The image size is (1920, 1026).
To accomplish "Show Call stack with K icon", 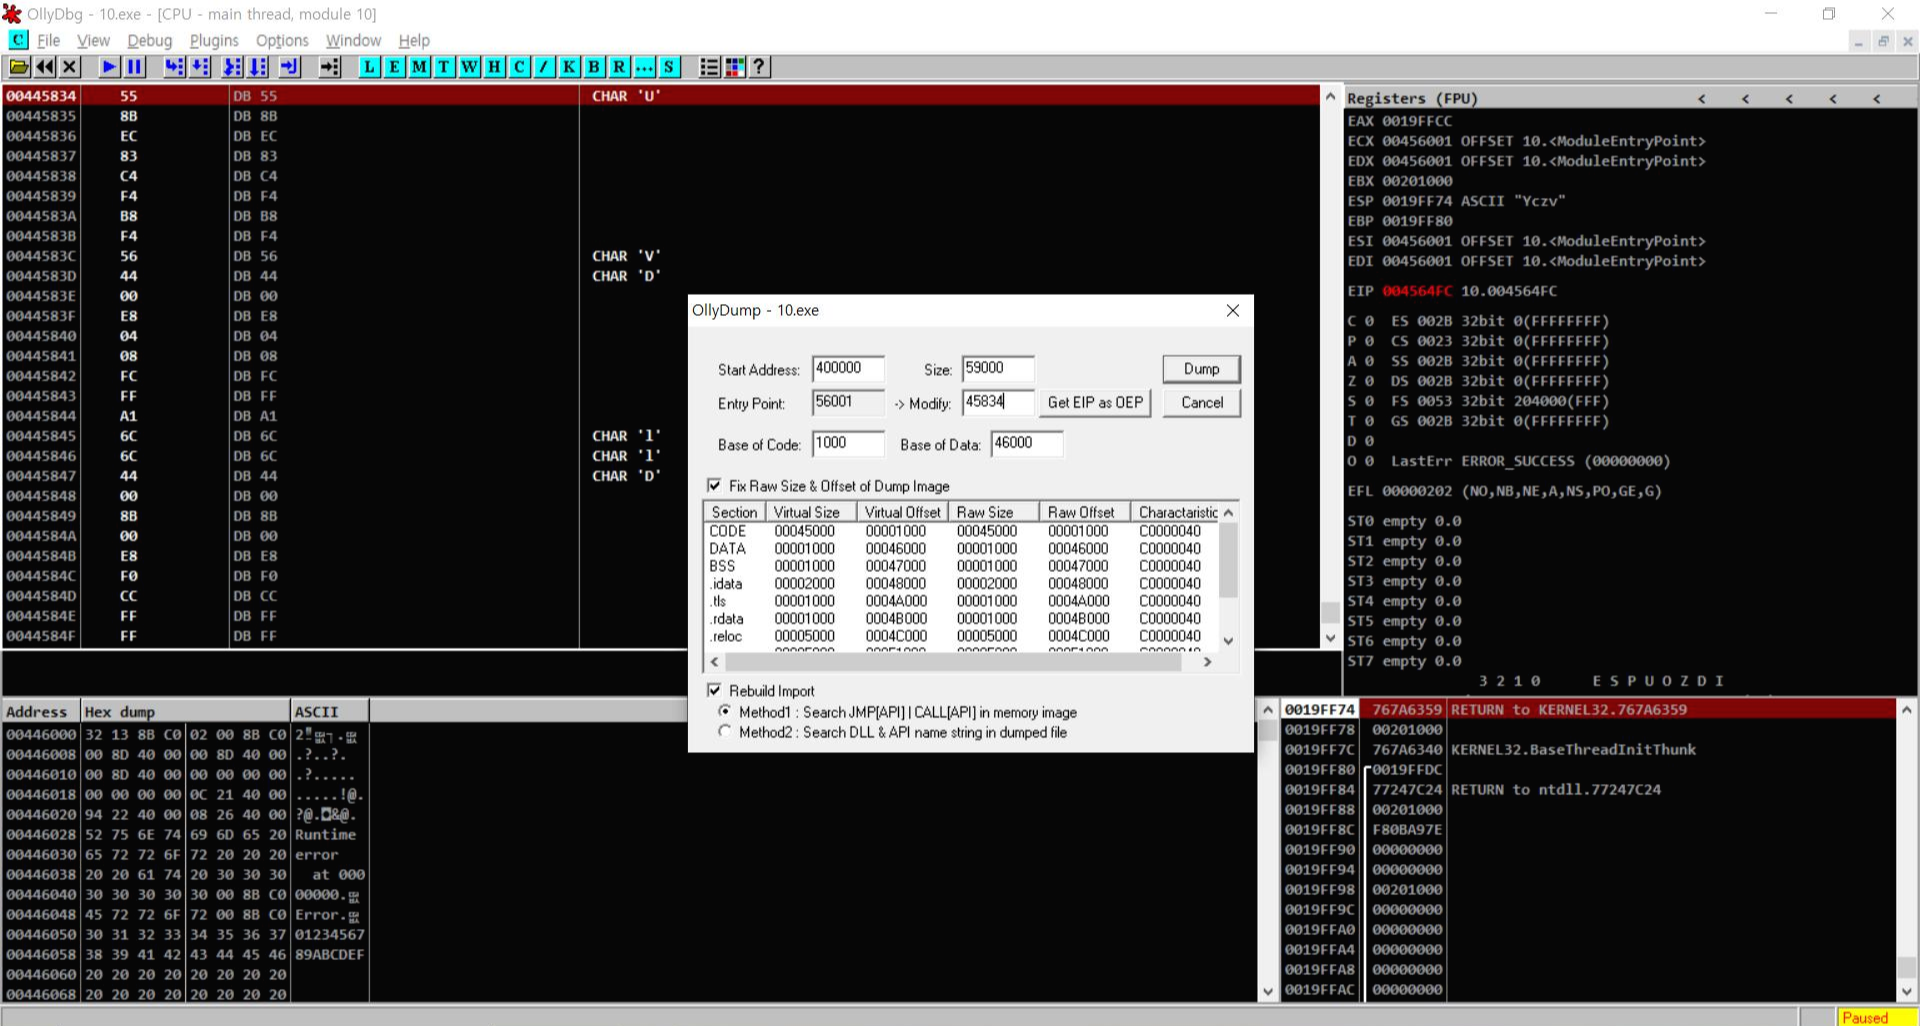I will 570,67.
